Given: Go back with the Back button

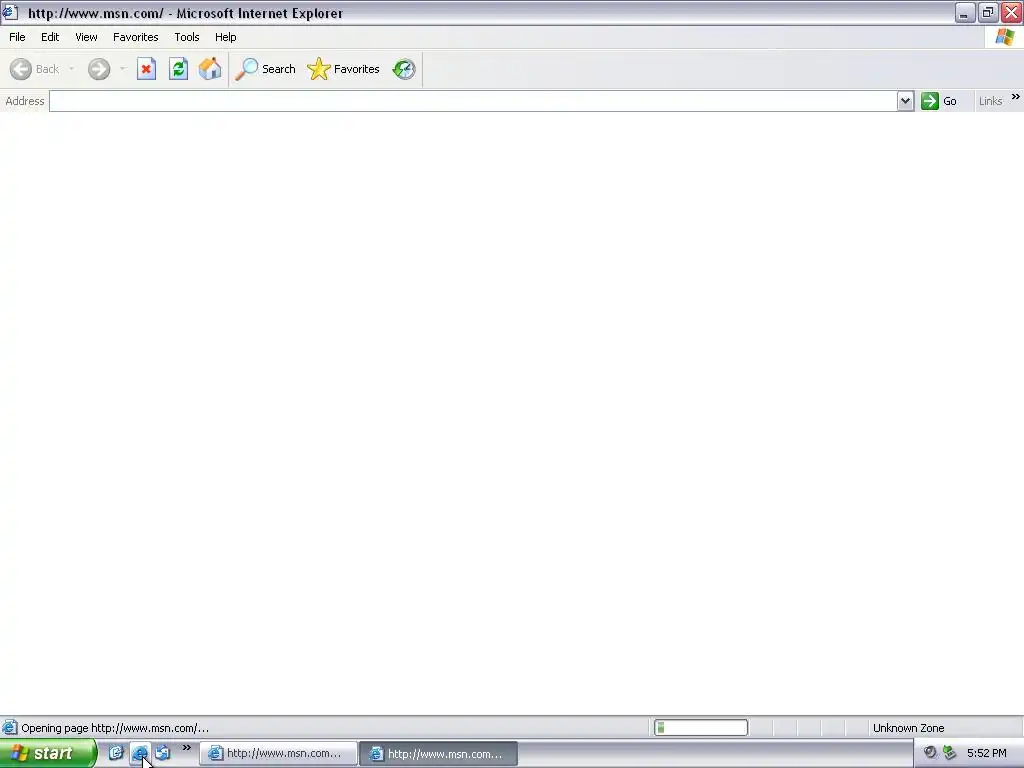Looking at the screenshot, I should [35, 69].
